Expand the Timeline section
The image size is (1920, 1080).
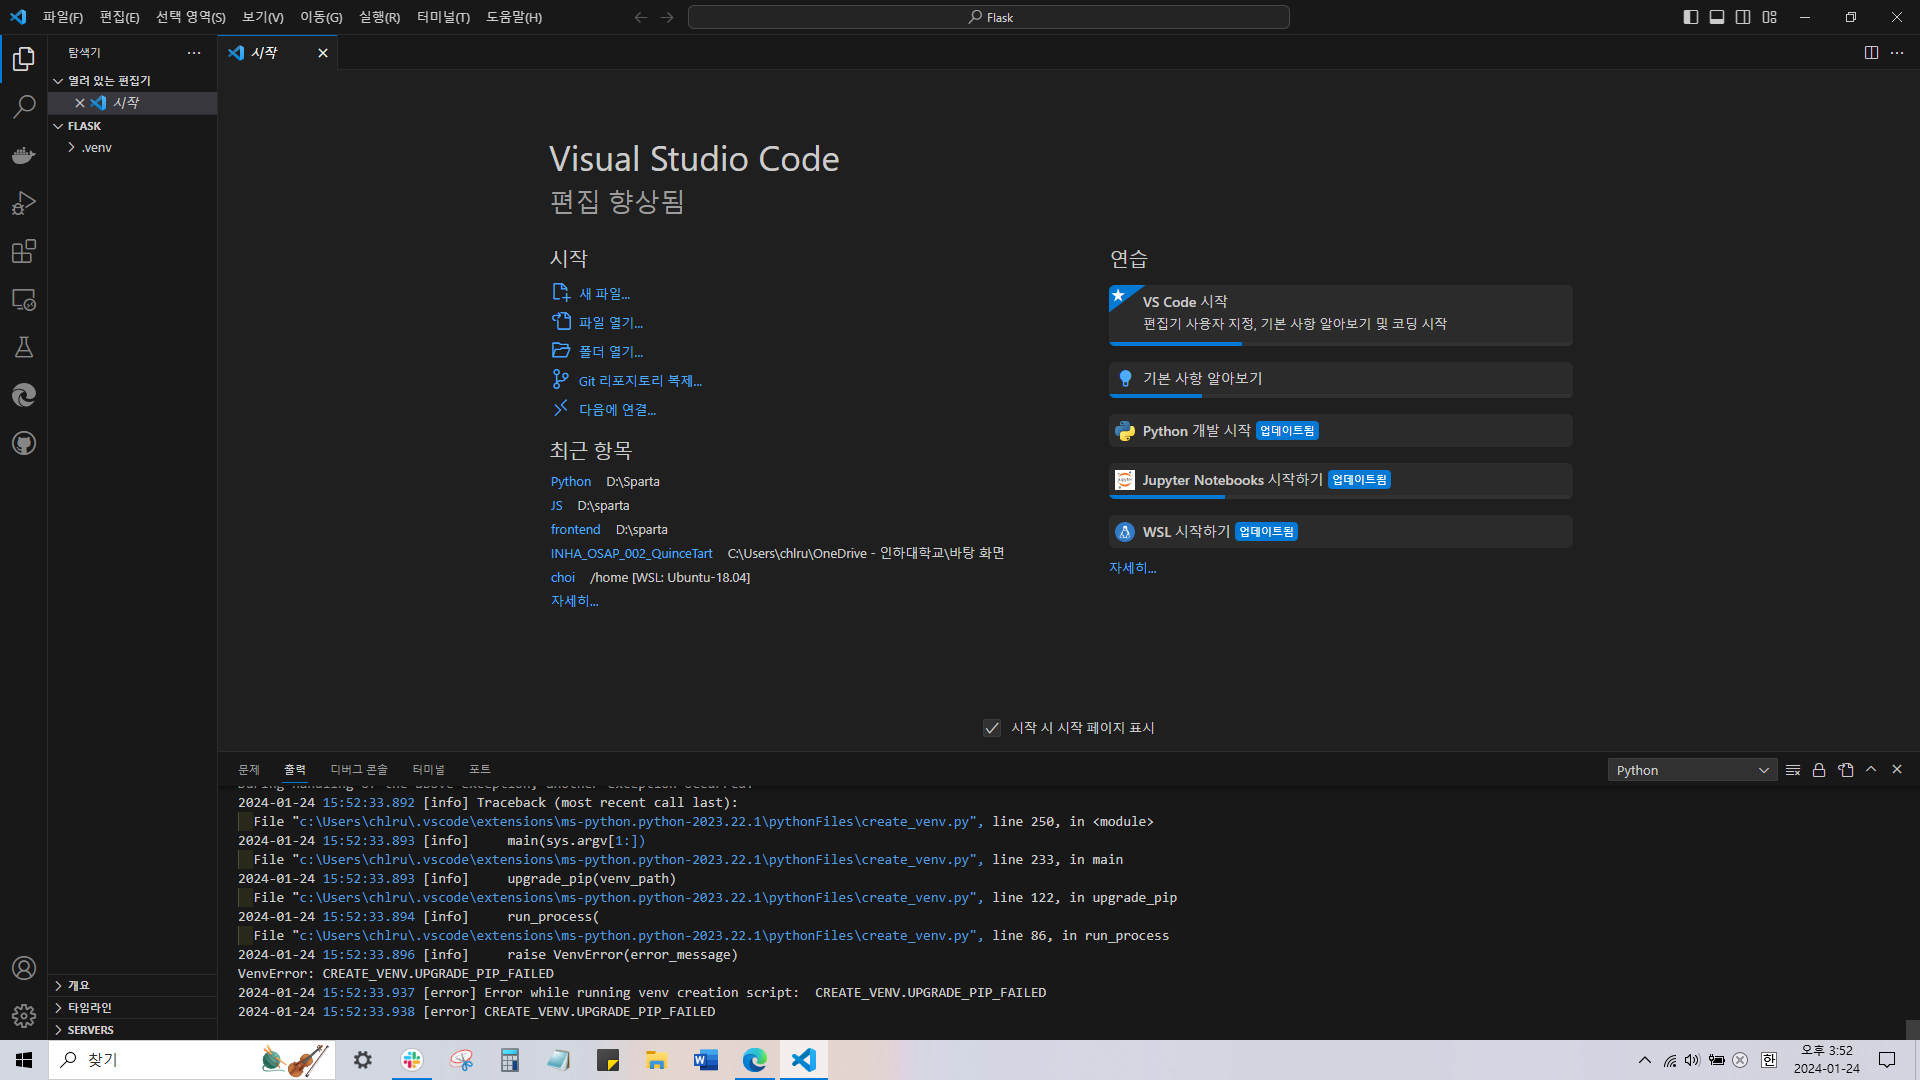pos(133,1008)
